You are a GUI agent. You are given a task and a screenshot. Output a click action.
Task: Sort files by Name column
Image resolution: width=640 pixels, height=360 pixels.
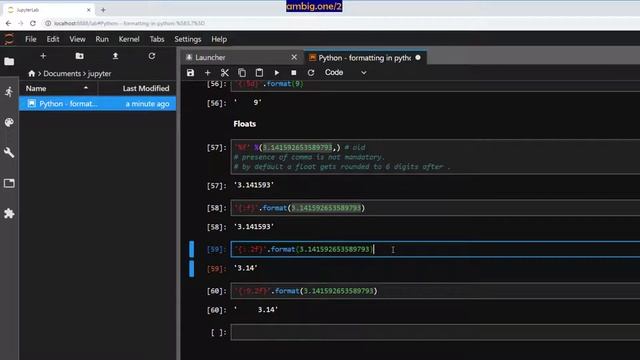[x=57, y=88]
